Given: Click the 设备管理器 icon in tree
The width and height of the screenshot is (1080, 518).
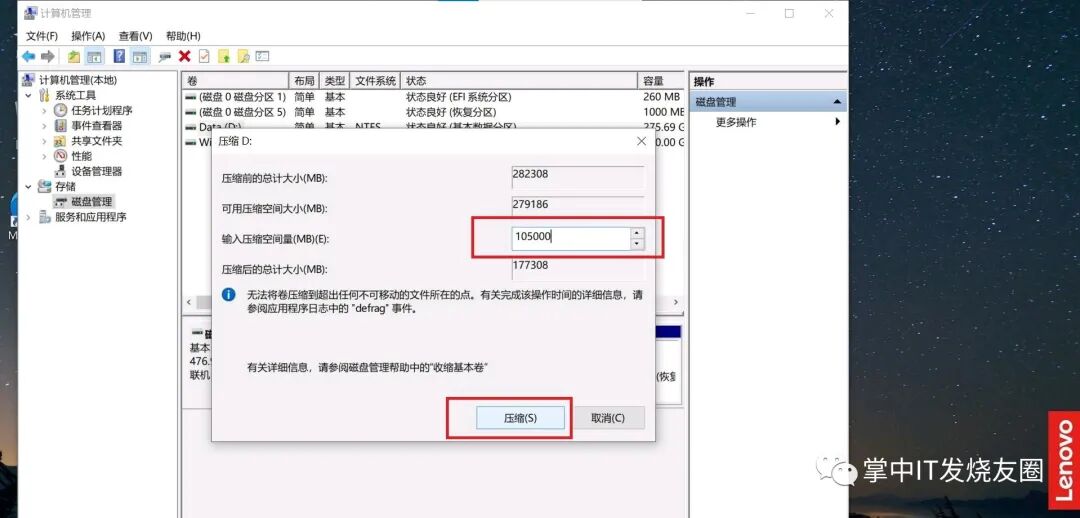Looking at the screenshot, I should click(x=61, y=171).
